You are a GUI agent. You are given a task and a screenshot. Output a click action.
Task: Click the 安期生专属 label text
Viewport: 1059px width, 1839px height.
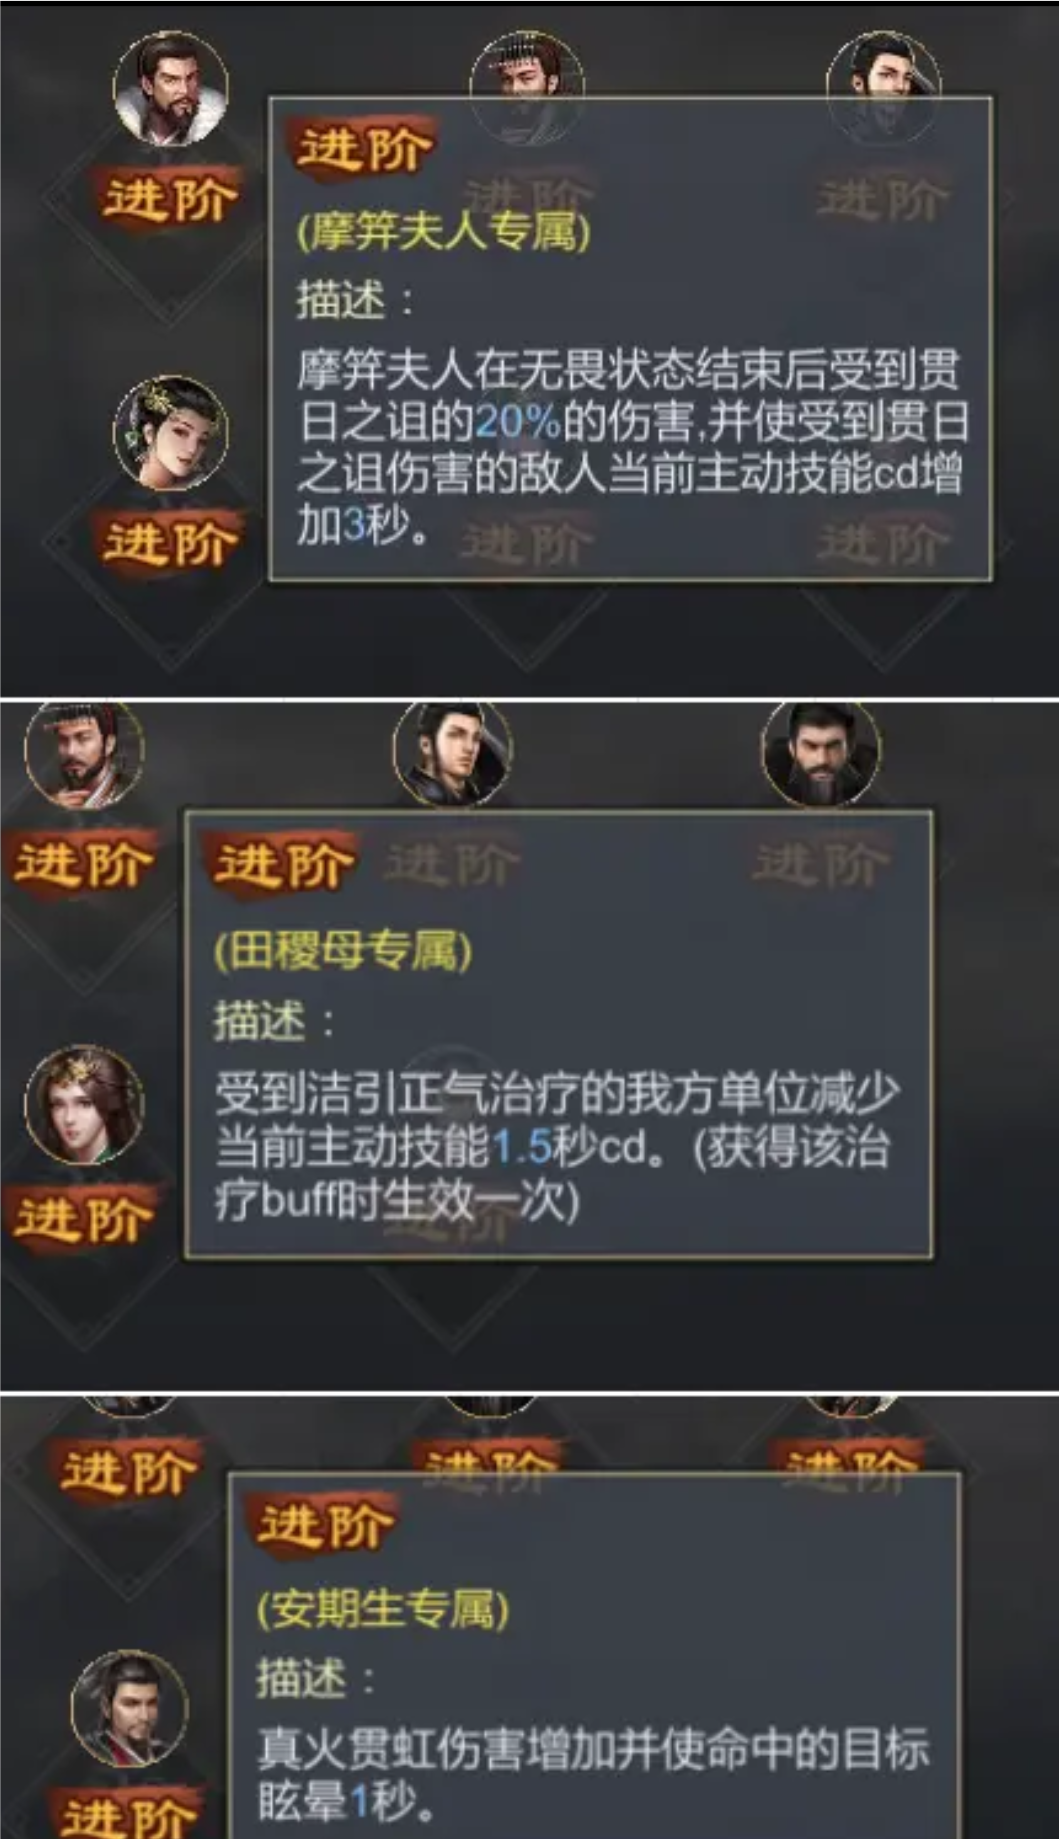[x=383, y=1610]
